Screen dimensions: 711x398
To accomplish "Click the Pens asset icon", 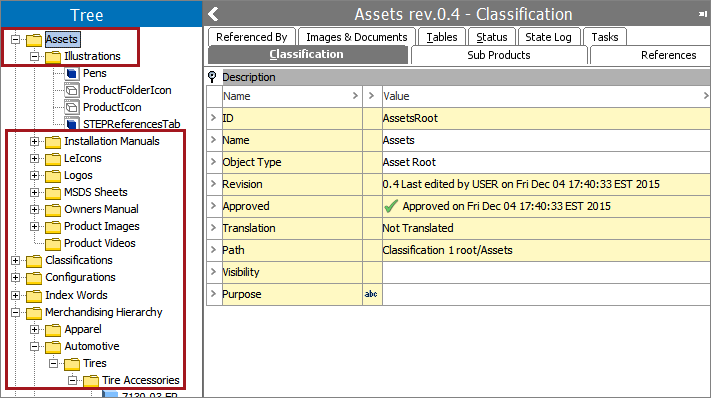I will tap(72, 73).
